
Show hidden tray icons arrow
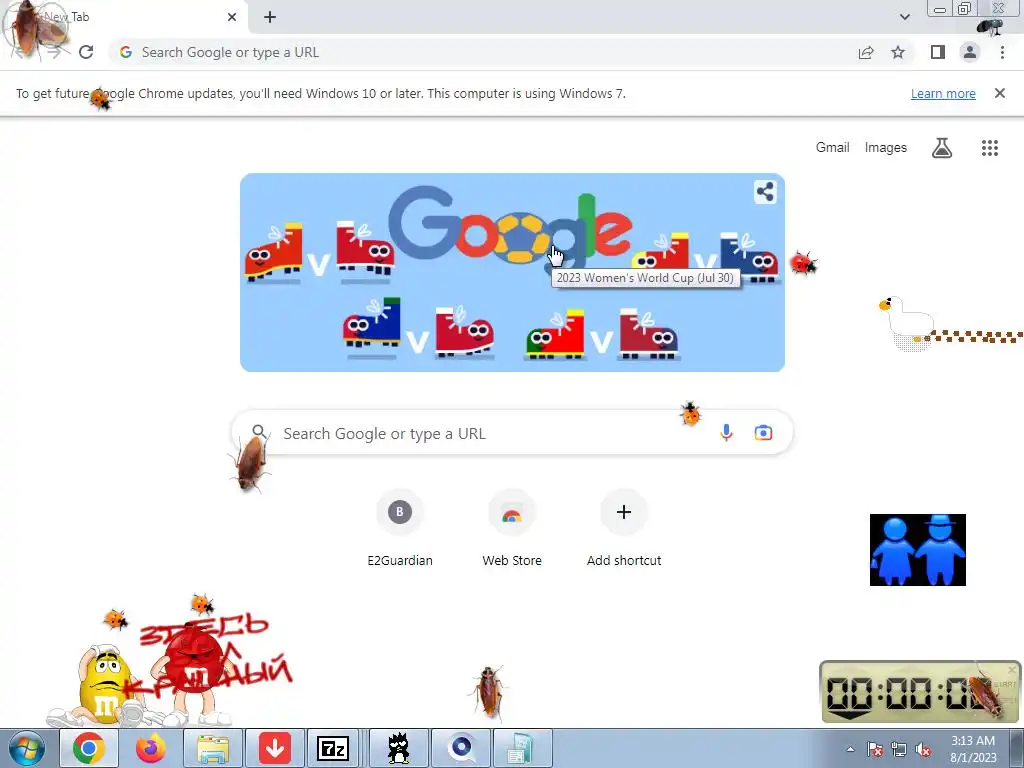(x=850, y=749)
